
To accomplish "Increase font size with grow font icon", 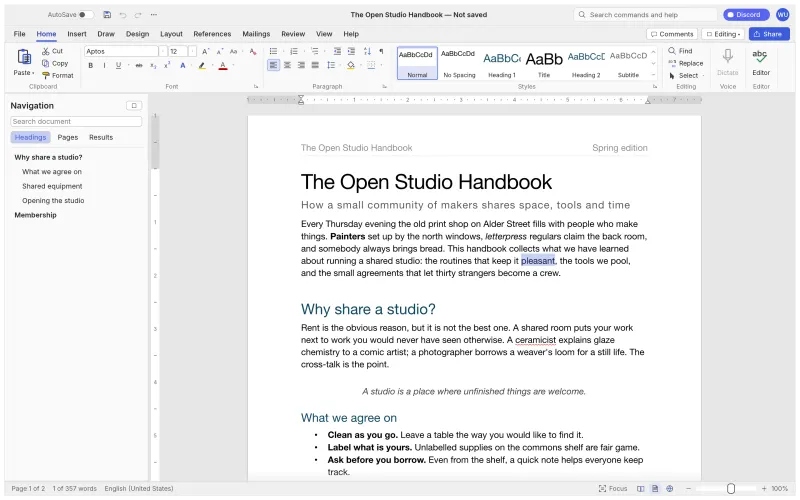I will pyautogui.click(x=205, y=52).
